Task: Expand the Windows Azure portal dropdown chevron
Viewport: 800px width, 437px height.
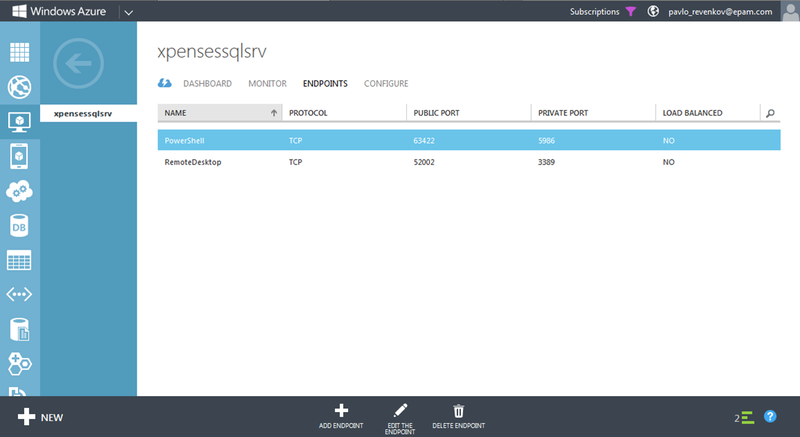Action: pos(129,12)
